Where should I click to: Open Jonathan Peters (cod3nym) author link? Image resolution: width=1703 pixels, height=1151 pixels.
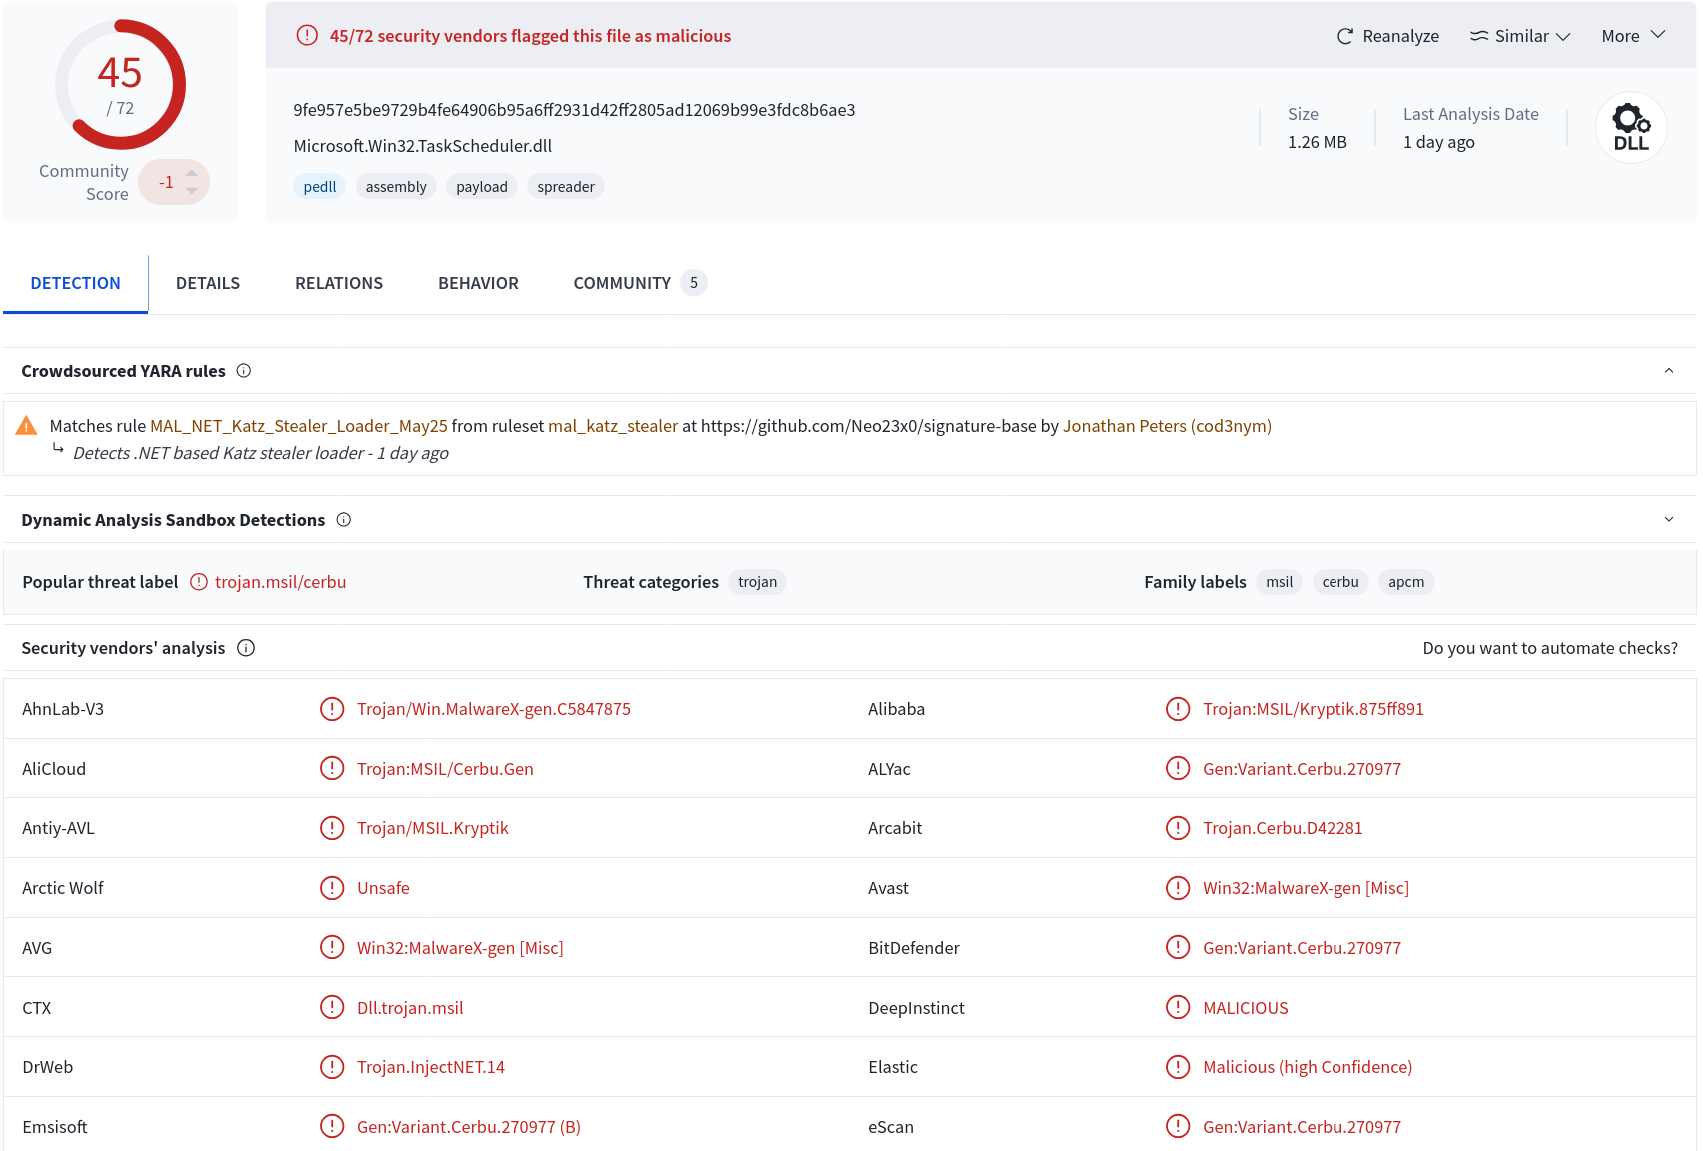[1167, 426]
